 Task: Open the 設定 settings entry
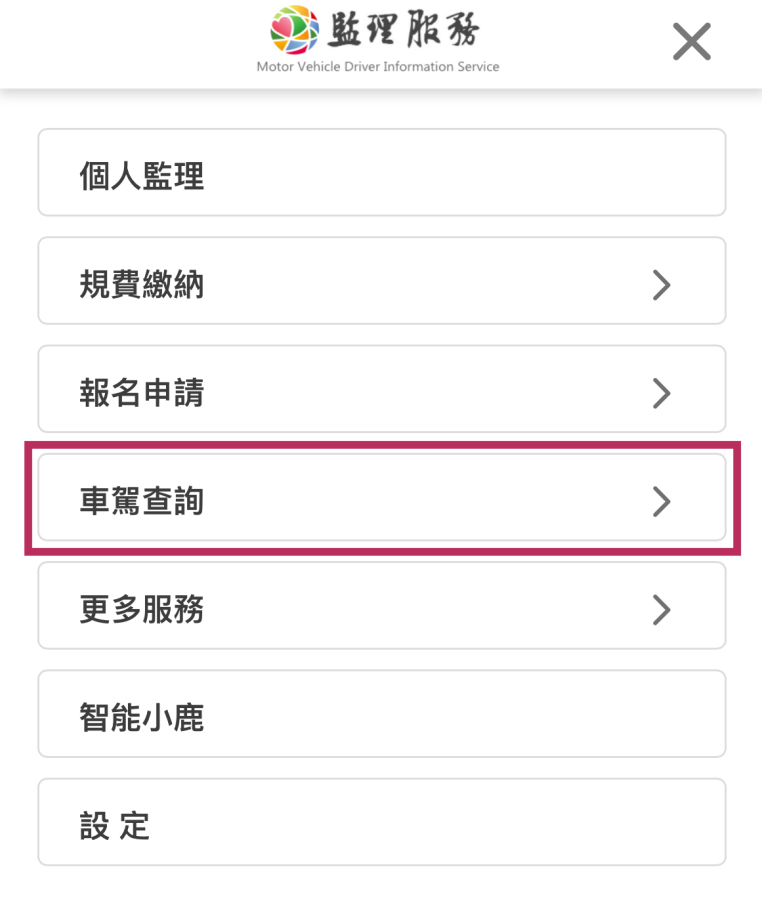(x=115, y=825)
